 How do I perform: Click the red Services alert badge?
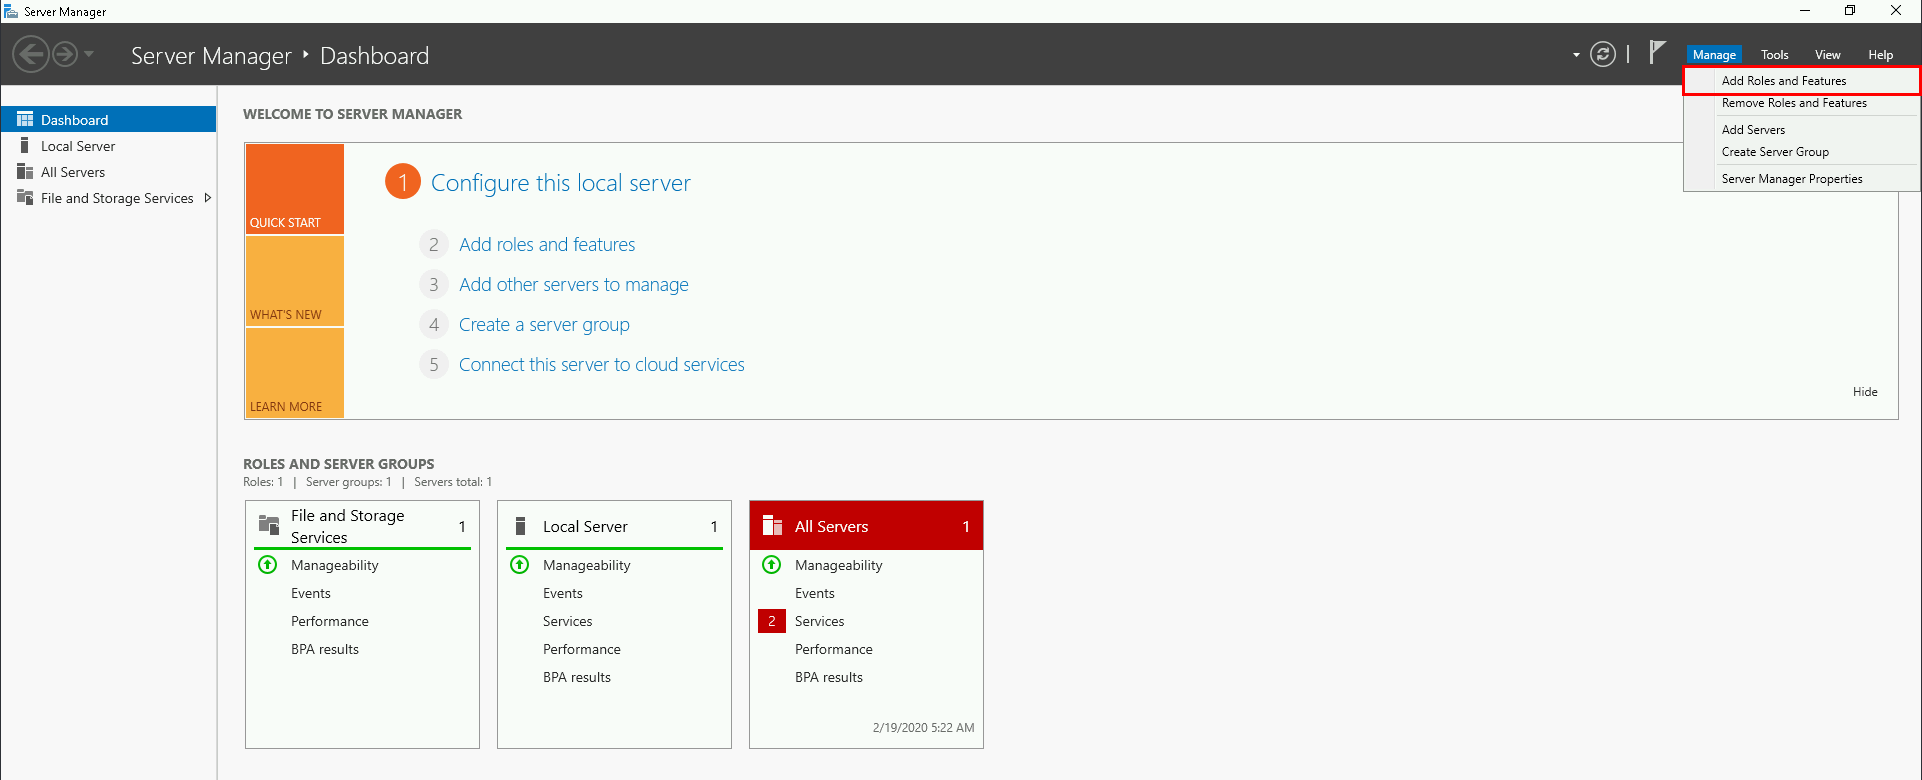tap(771, 621)
